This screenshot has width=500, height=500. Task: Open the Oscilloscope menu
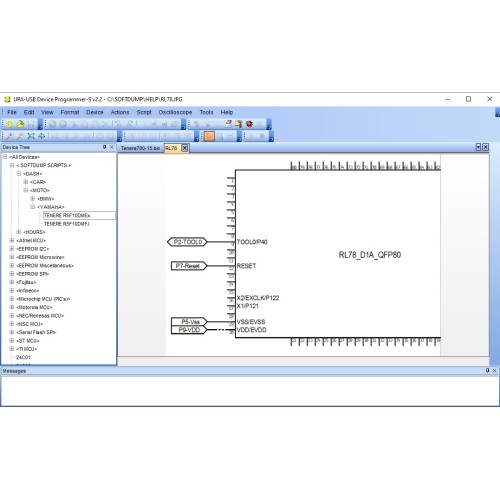pyautogui.click(x=175, y=112)
